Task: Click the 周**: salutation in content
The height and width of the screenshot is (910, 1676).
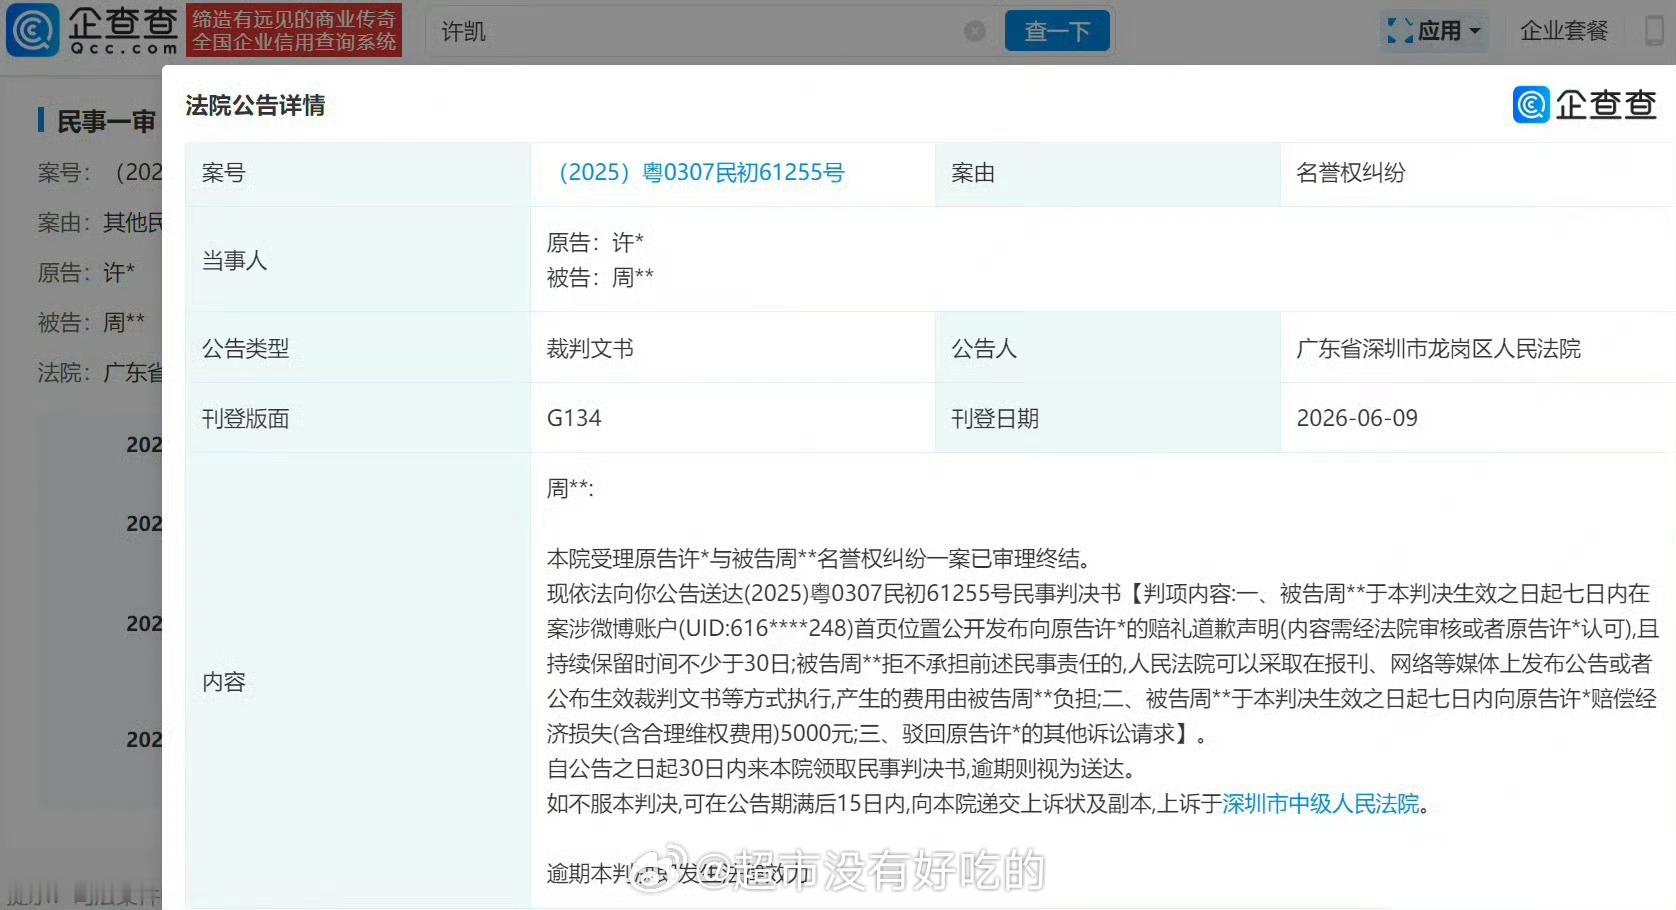Action: click(x=570, y=488)
